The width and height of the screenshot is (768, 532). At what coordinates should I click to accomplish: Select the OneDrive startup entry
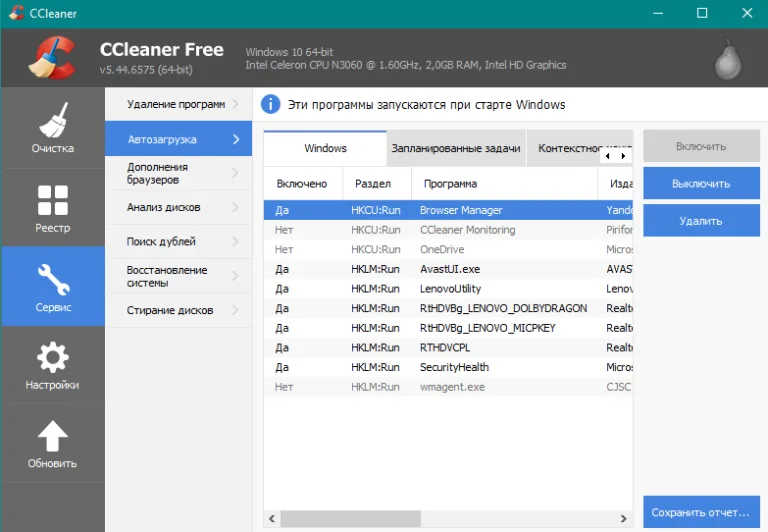coord(448,249)
